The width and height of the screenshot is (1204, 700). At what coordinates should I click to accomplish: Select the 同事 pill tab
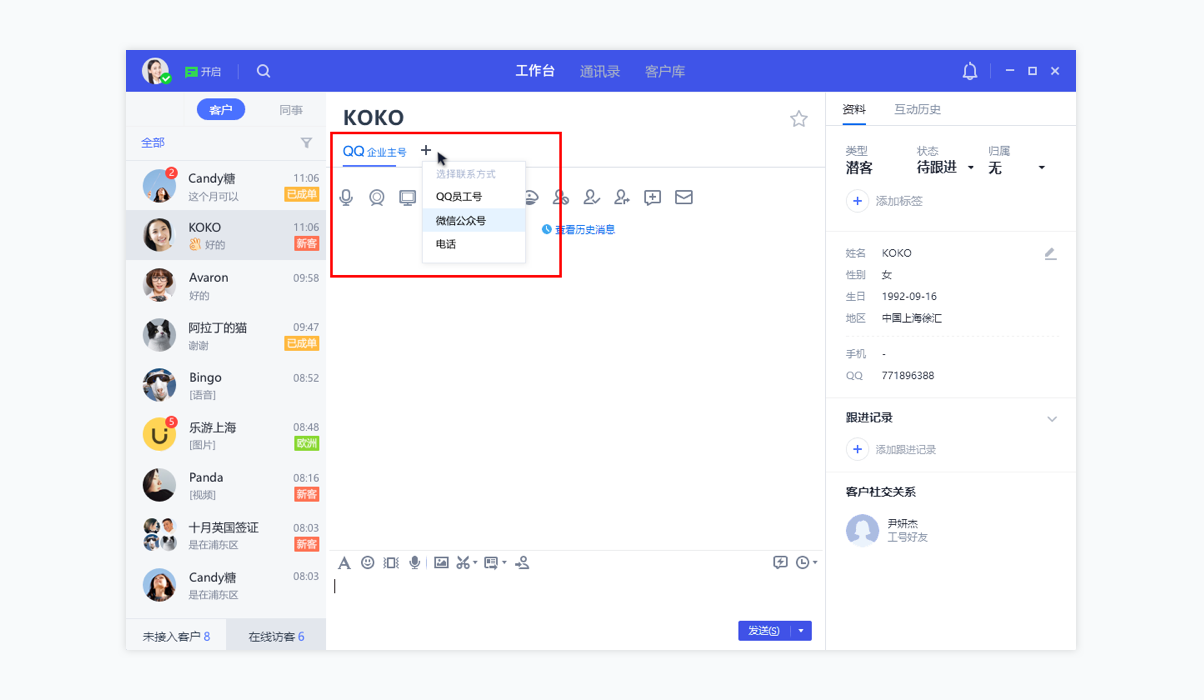[x=291, y=110]
